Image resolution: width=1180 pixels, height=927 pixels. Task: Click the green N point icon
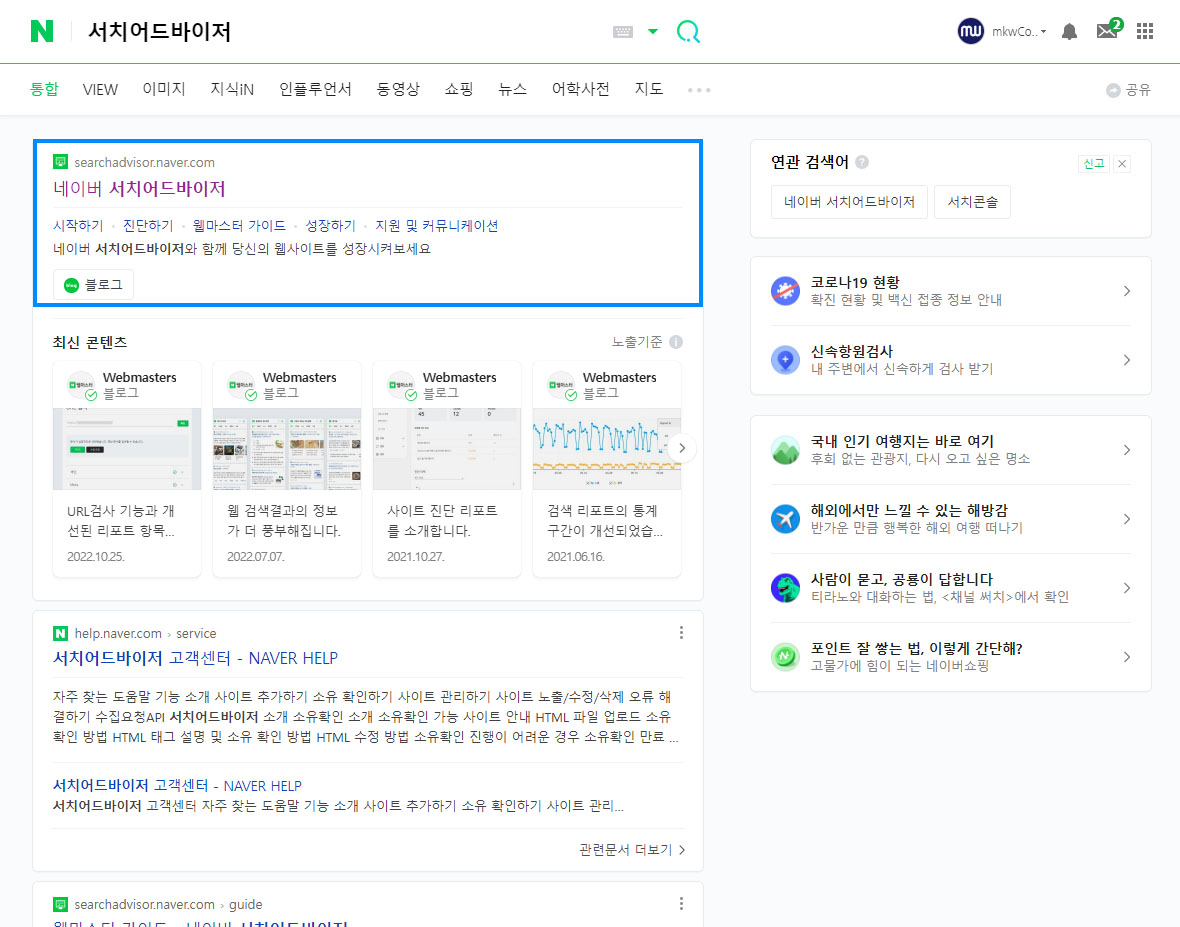(x=785, y=657)
